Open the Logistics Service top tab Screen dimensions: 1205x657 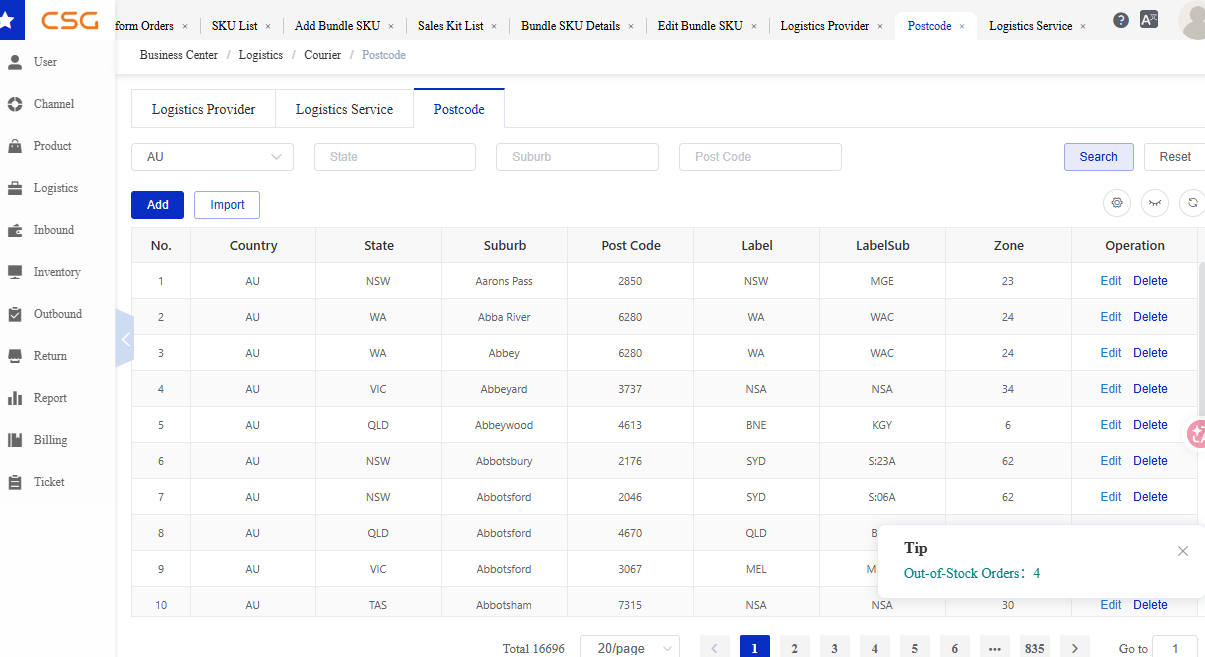[x=1030, y=26]
